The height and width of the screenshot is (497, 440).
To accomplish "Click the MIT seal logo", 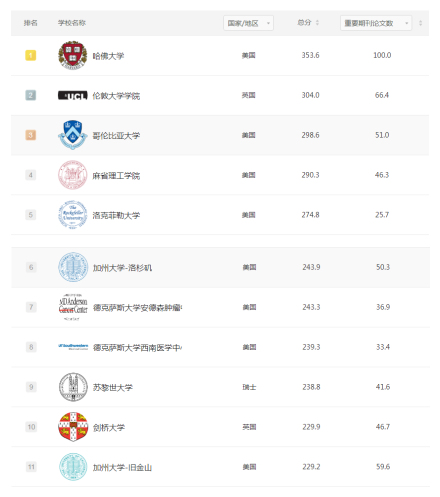I will [x=73, y=175].
